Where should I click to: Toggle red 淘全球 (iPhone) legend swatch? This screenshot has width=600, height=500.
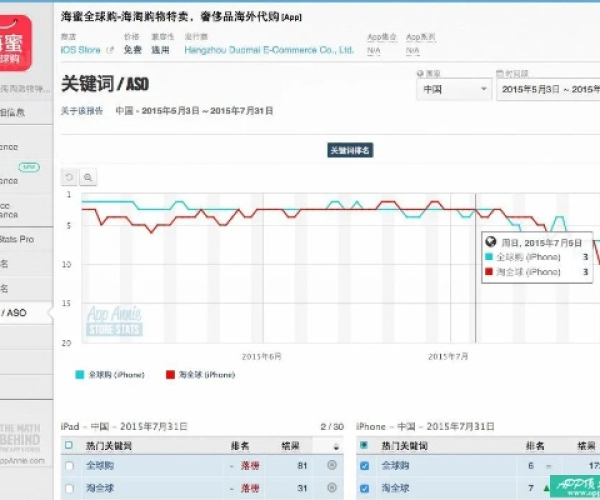170,375
